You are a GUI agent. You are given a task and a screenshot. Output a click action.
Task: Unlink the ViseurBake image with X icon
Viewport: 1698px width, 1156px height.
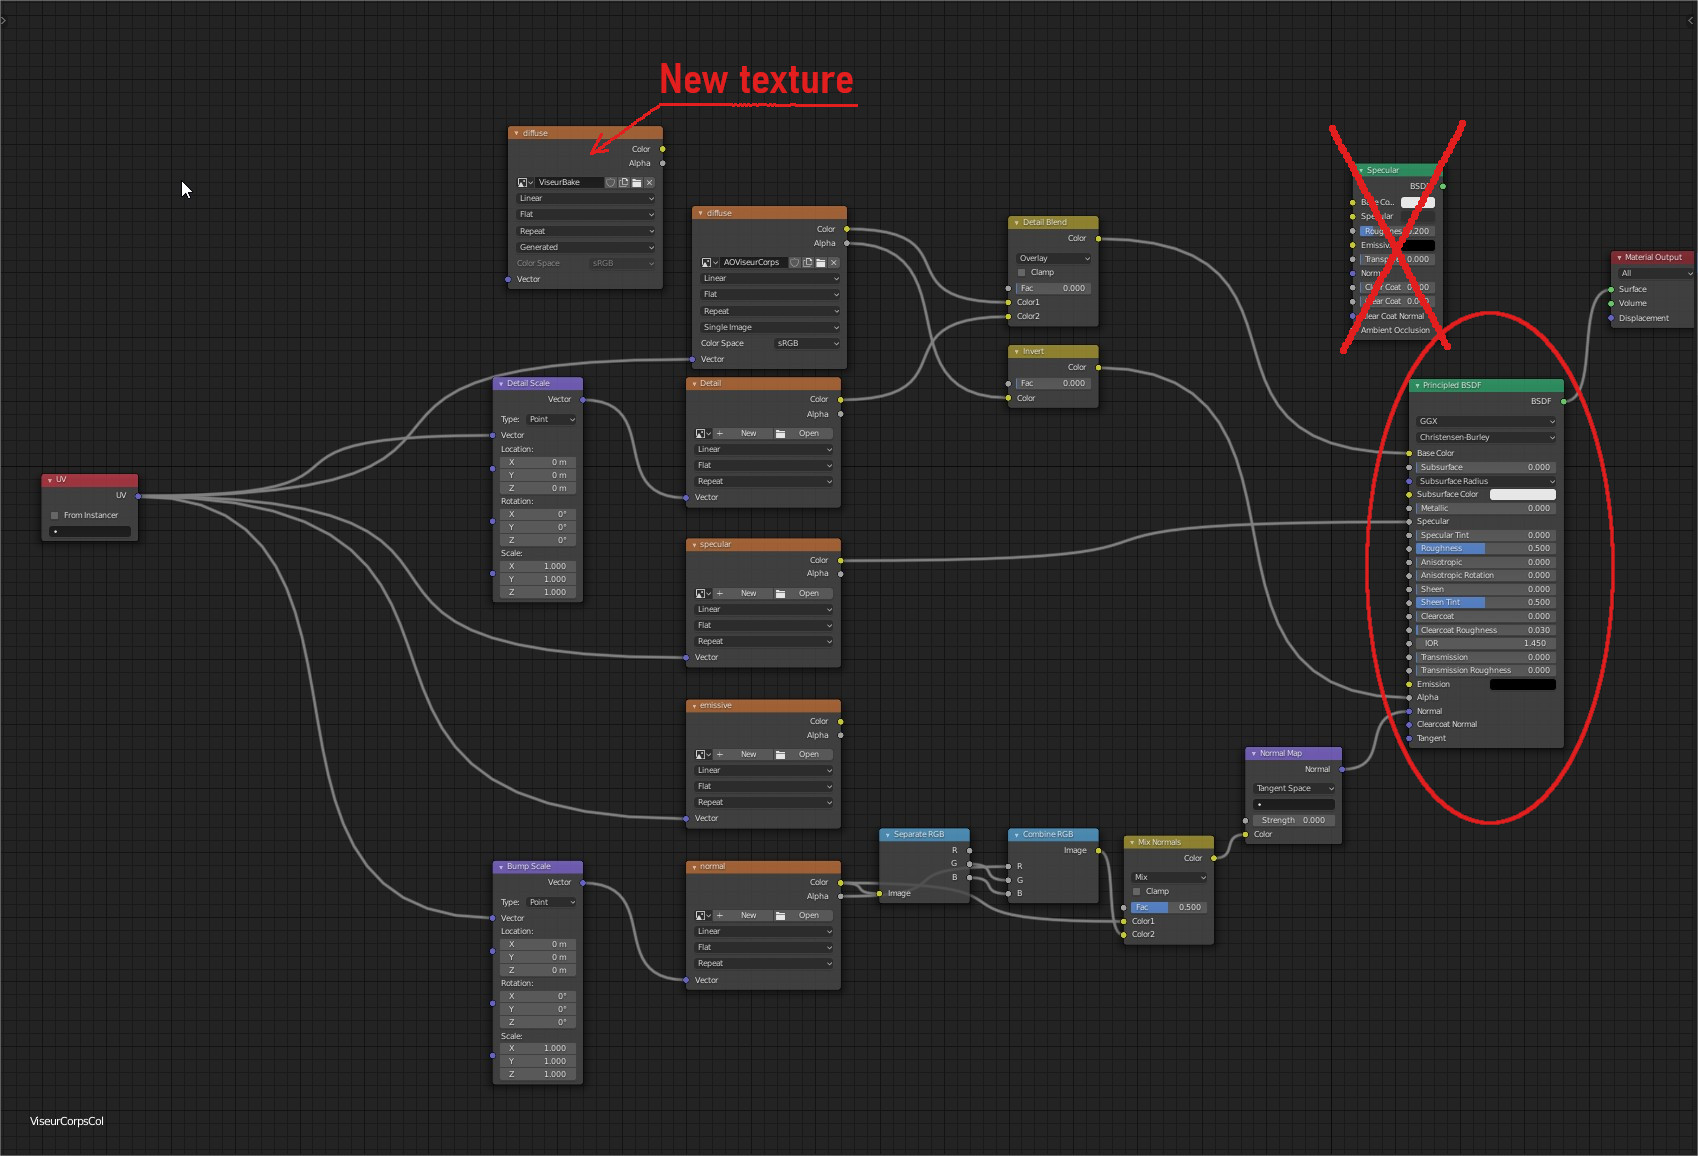point(650,183)
